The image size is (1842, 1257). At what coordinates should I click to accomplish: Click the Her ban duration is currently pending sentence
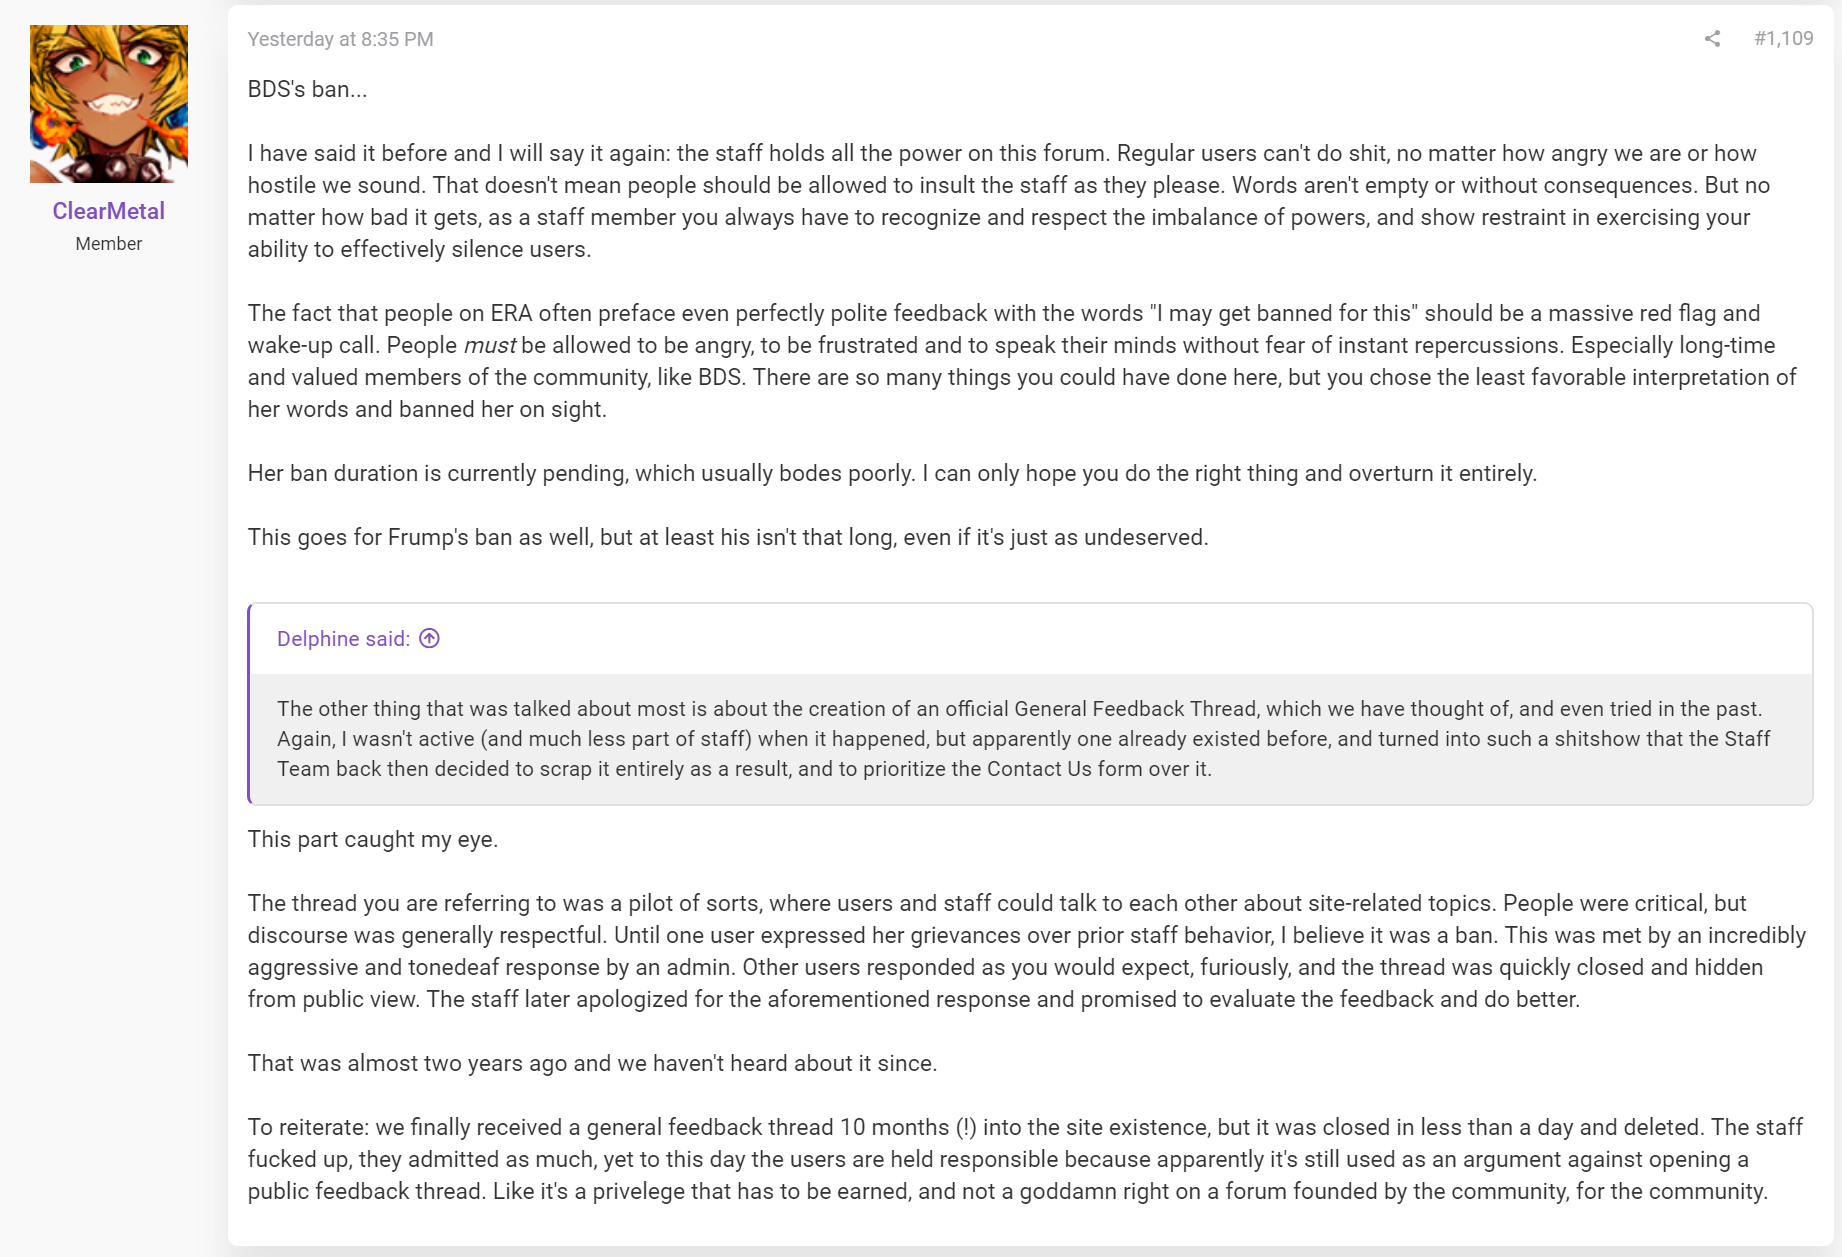892,473
